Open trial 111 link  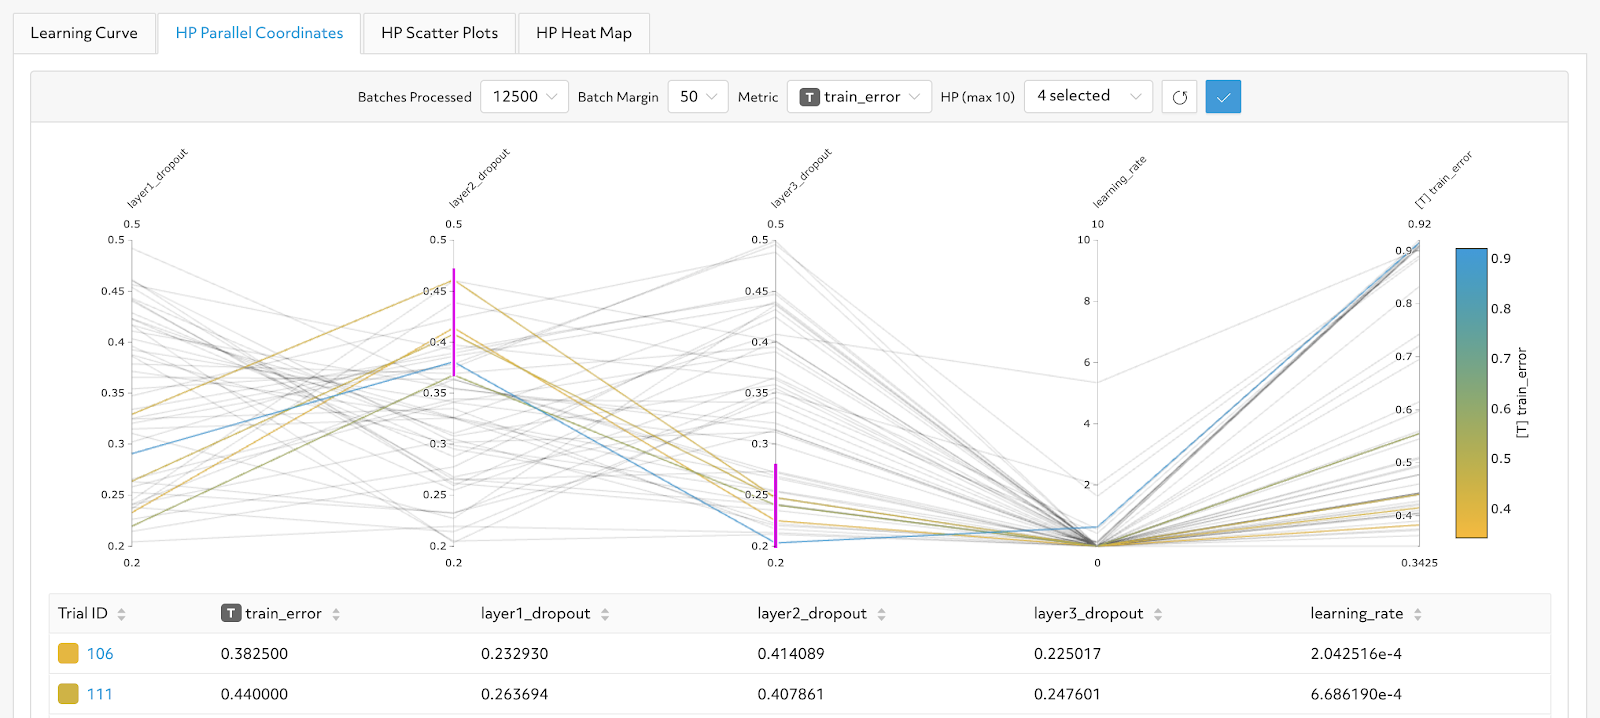(100, 694)
